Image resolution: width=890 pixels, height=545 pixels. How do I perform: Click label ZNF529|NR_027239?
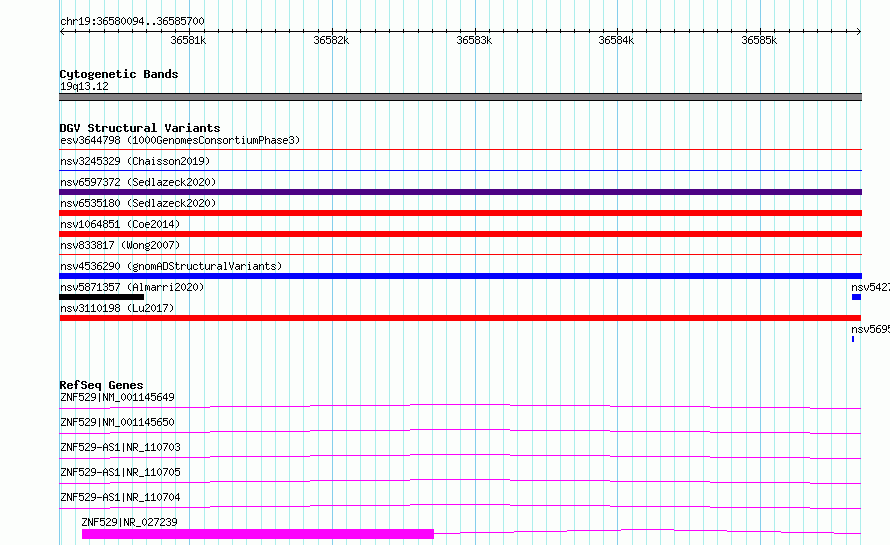pyautogui.click(x=129, y=522)
